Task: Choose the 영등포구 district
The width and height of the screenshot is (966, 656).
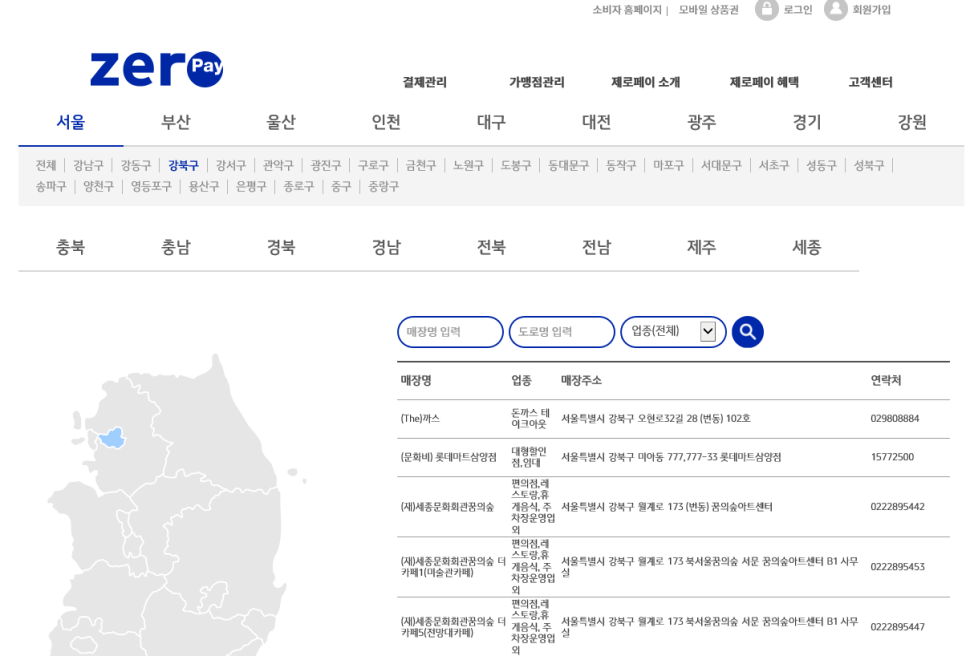Action: coord(151,186)
